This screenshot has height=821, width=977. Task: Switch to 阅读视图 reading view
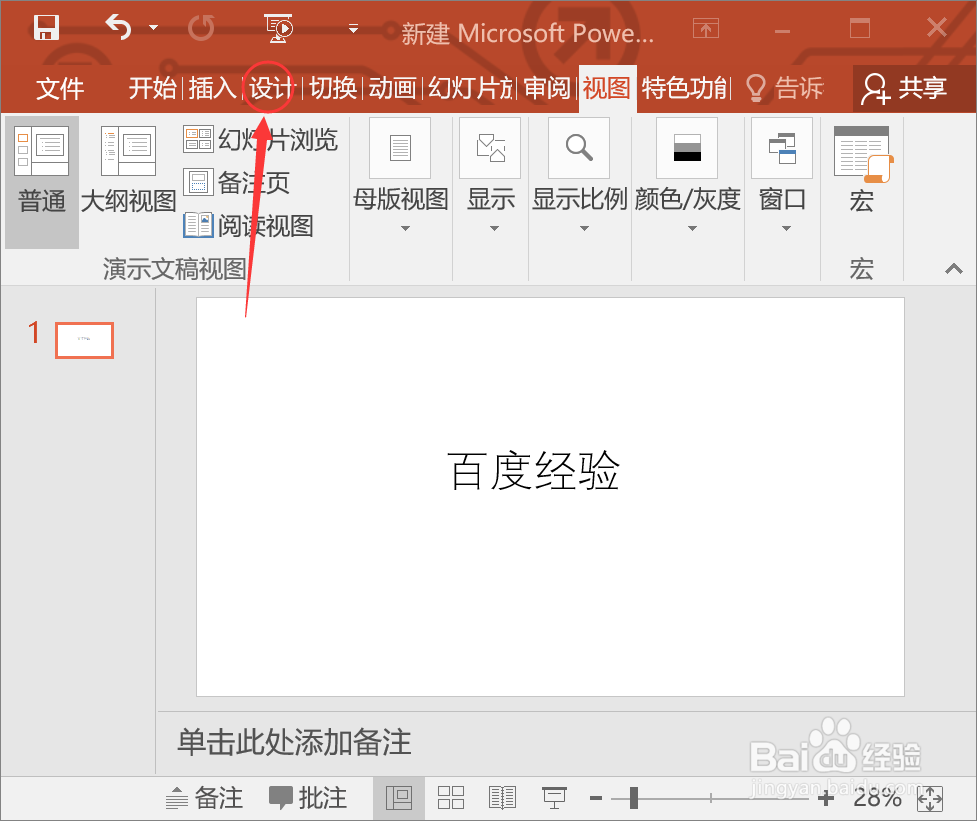pyautogui.click(x=249, y=225)
